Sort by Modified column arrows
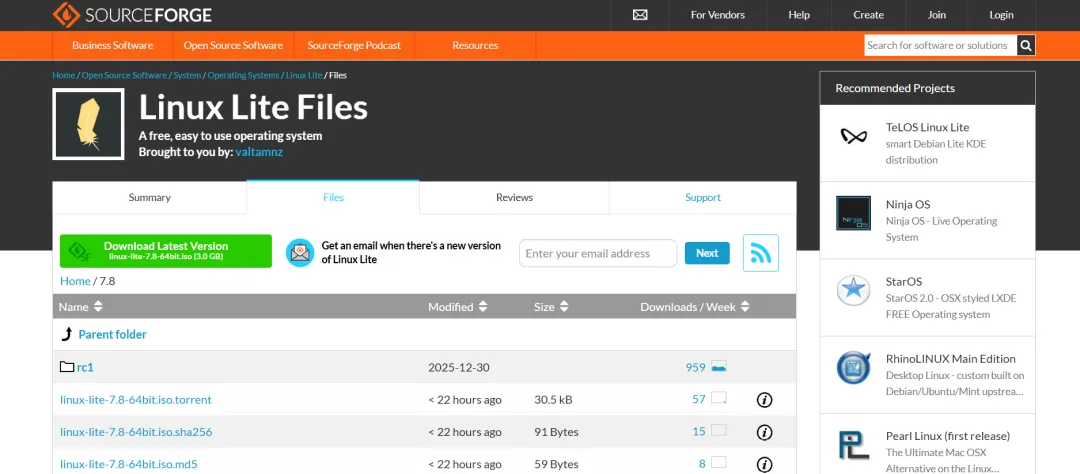This screenshot has width=1080, height=474. point(483,307)
